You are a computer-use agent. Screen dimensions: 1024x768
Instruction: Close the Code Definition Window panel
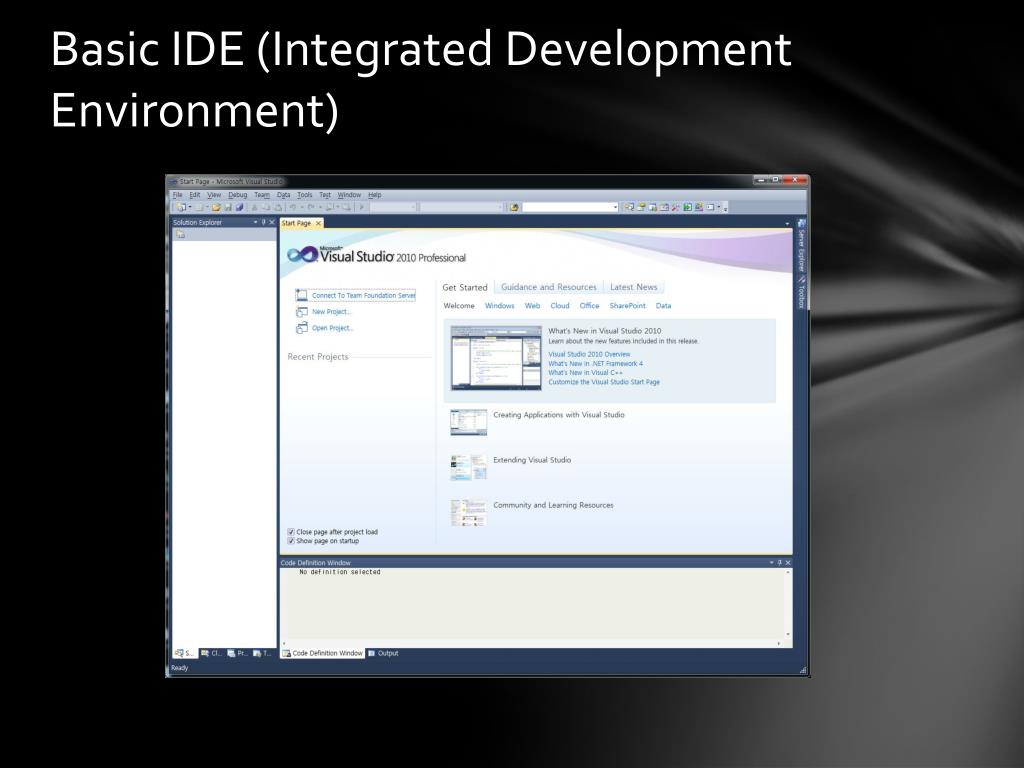tap(788, 562)
